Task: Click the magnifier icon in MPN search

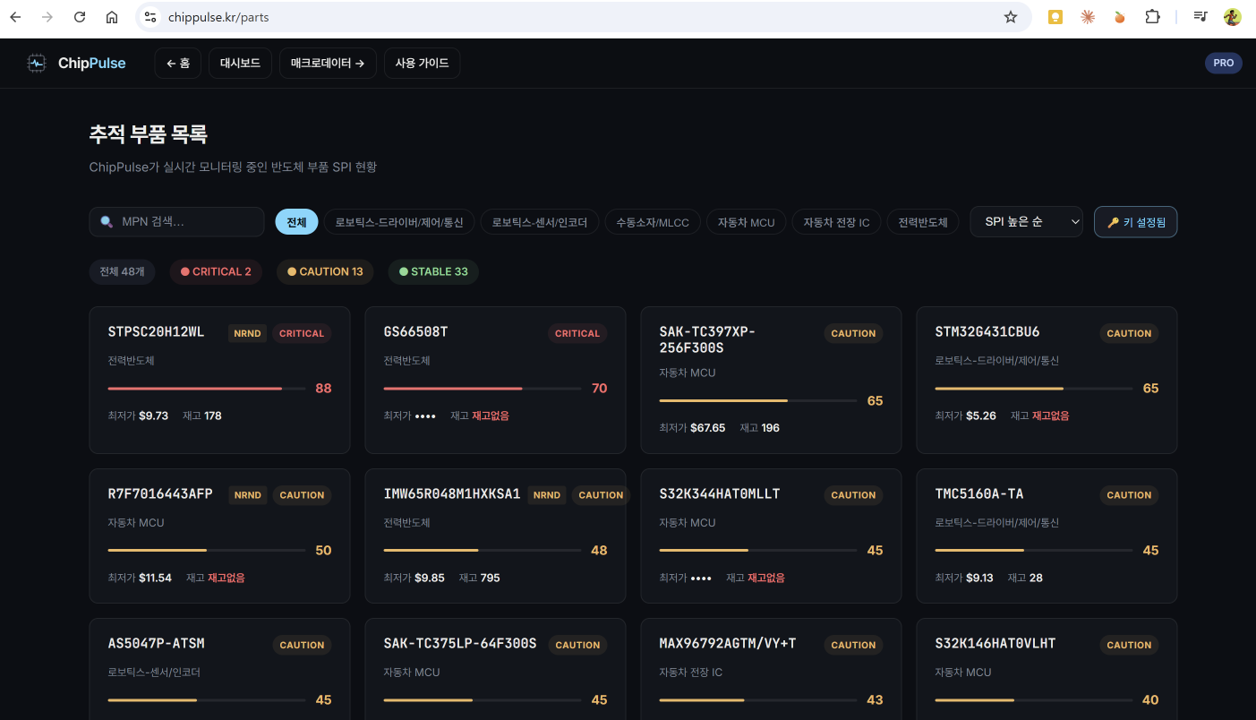Action: tap(107, 222)
